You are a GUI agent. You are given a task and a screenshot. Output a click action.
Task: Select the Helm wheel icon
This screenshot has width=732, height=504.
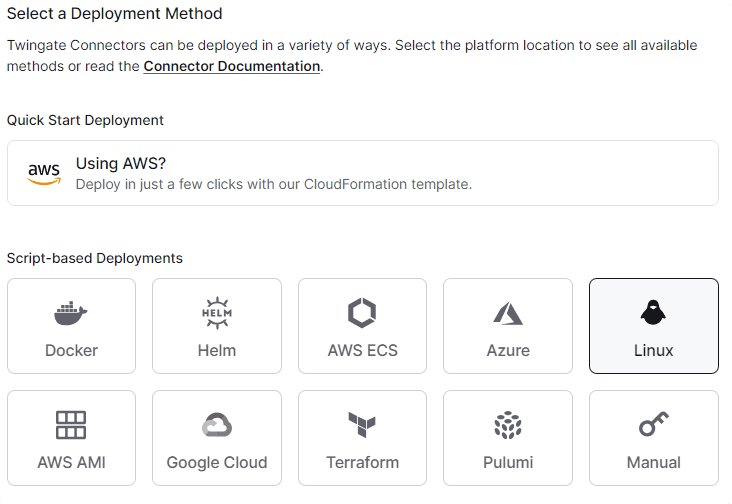coord(217,313)
